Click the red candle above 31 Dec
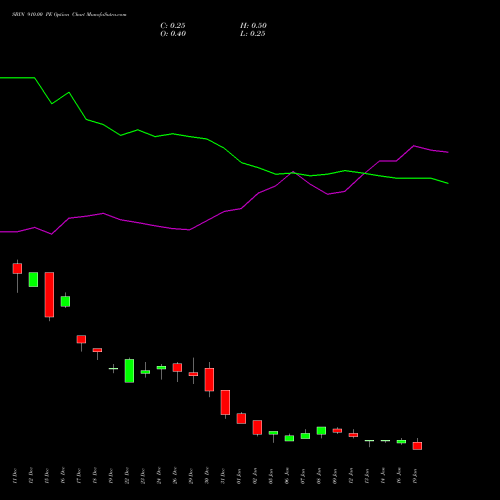The height and width of the screenshot is (500, 500). click(225, 402)
